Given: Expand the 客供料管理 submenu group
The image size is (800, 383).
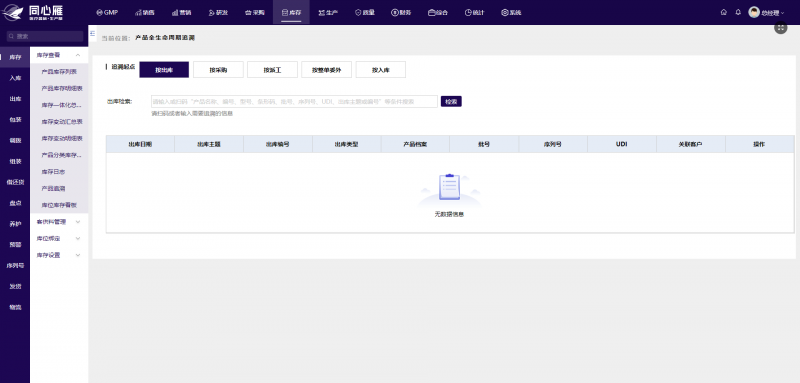Looking at the screenshot, I should point(59,222).
